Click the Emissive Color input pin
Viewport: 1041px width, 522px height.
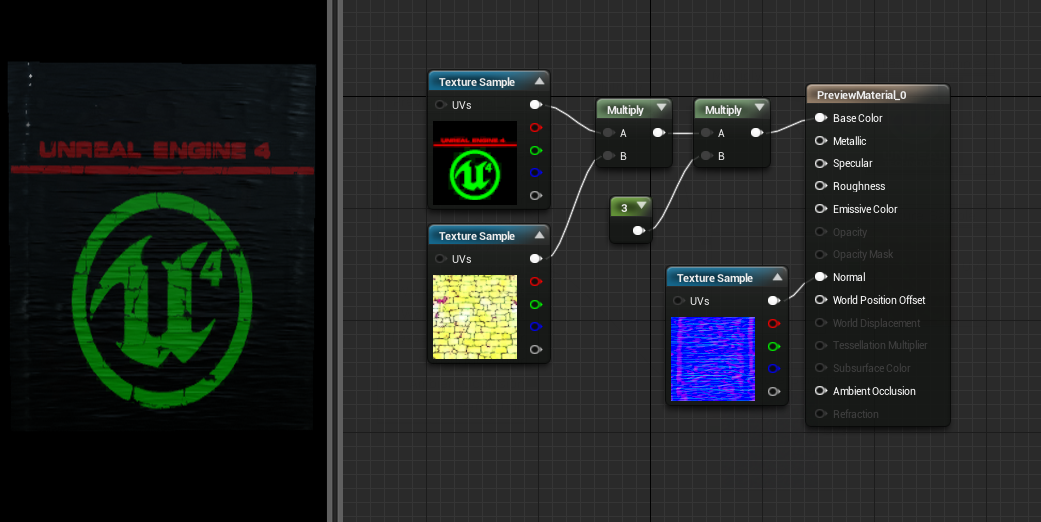pos(821,209)
